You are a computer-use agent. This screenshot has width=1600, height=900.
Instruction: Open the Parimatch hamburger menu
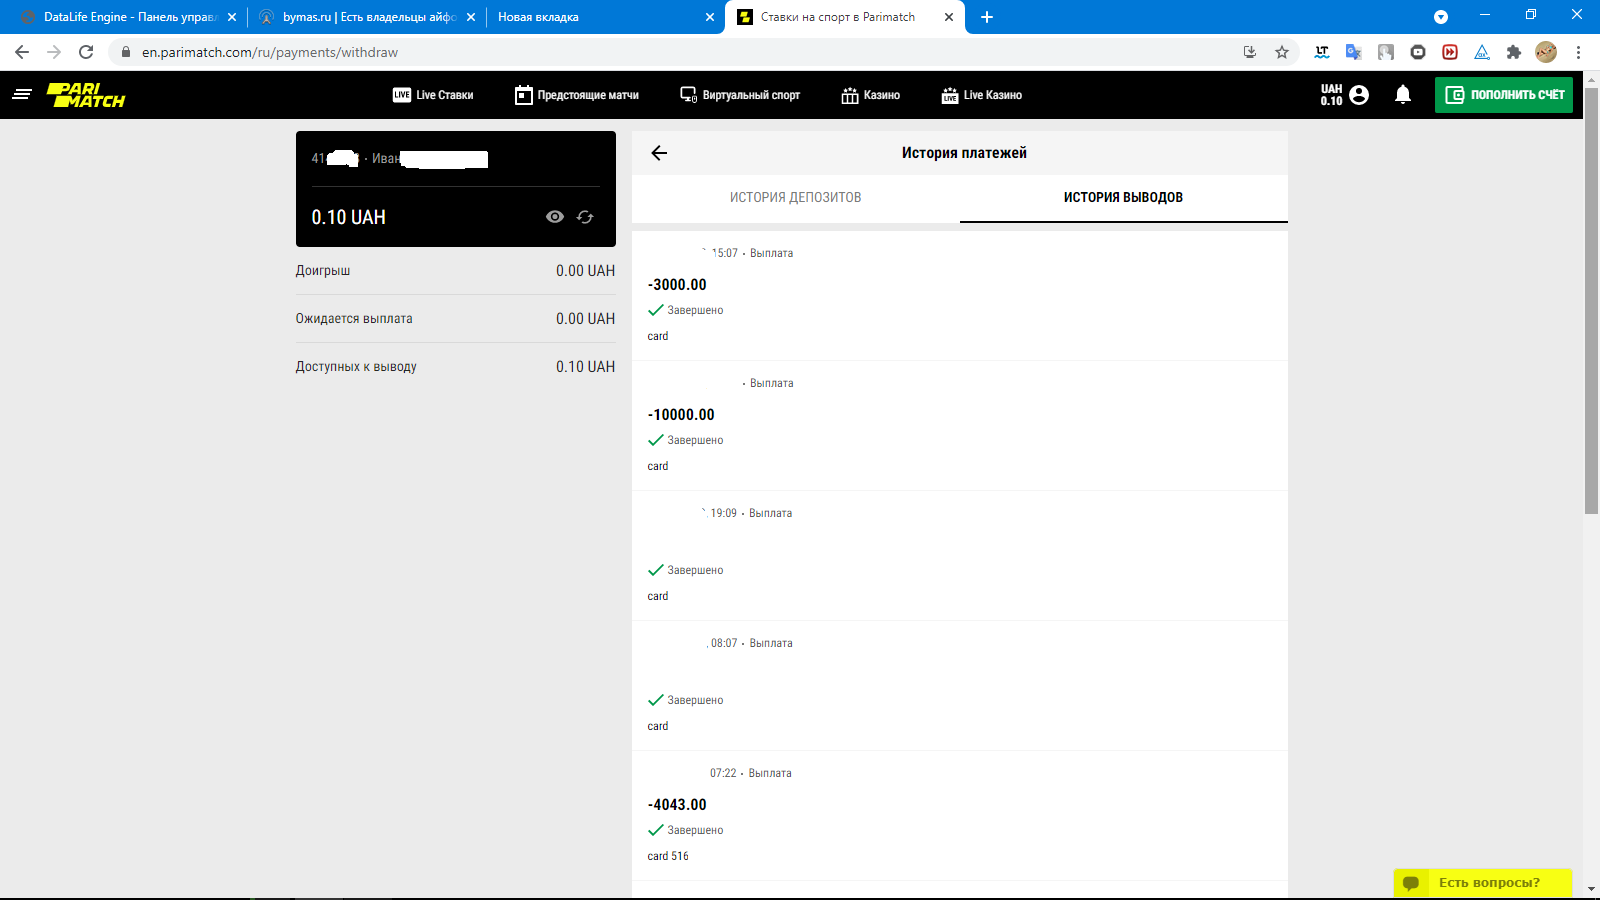pos(22,94)
